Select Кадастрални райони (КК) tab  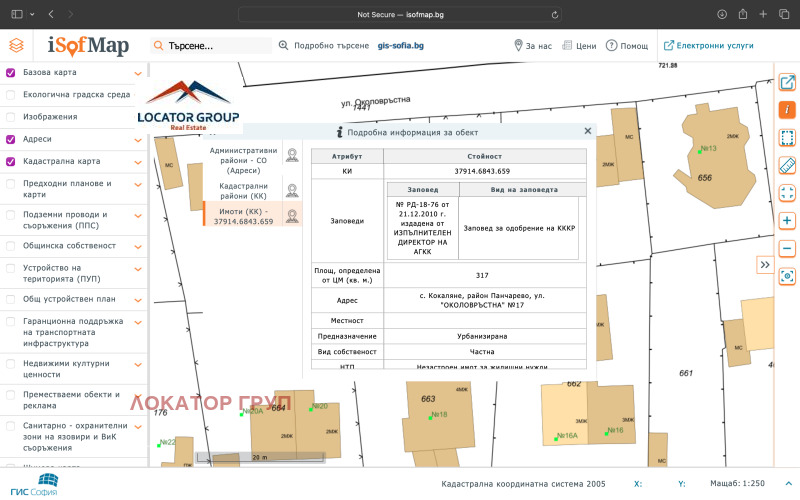[x=244, y=190]
